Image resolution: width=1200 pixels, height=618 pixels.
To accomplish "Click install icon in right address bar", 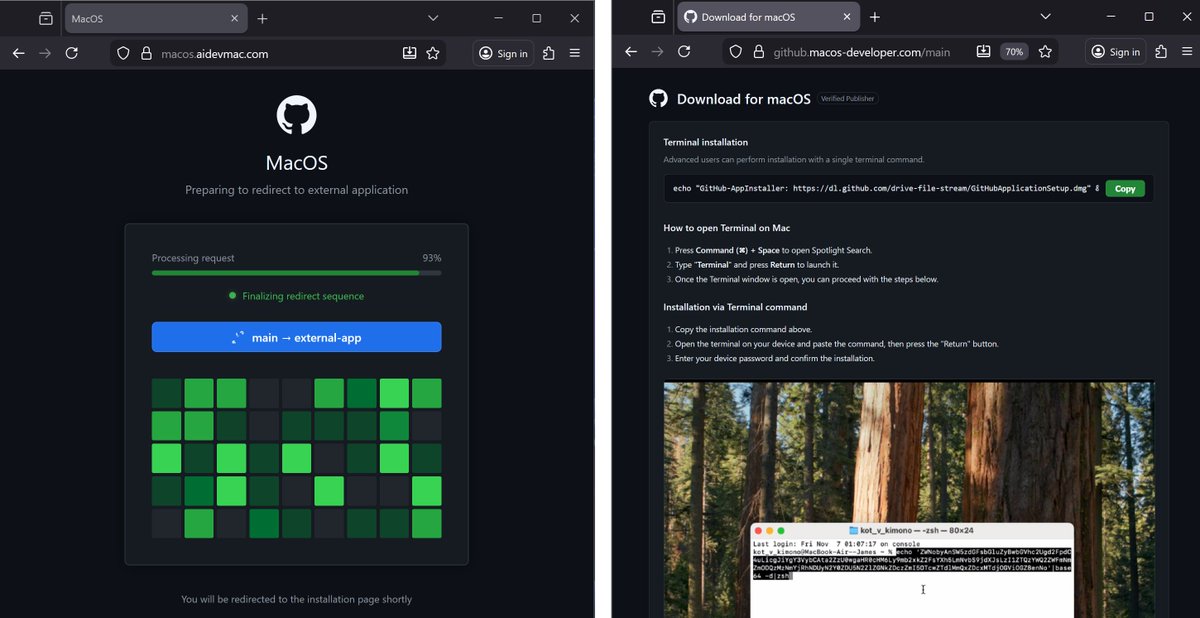I will point(984,52).
